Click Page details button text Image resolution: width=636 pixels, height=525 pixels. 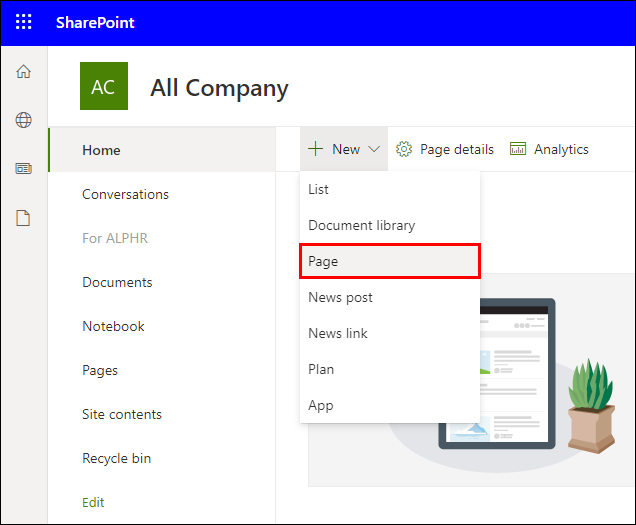(457, 149)
